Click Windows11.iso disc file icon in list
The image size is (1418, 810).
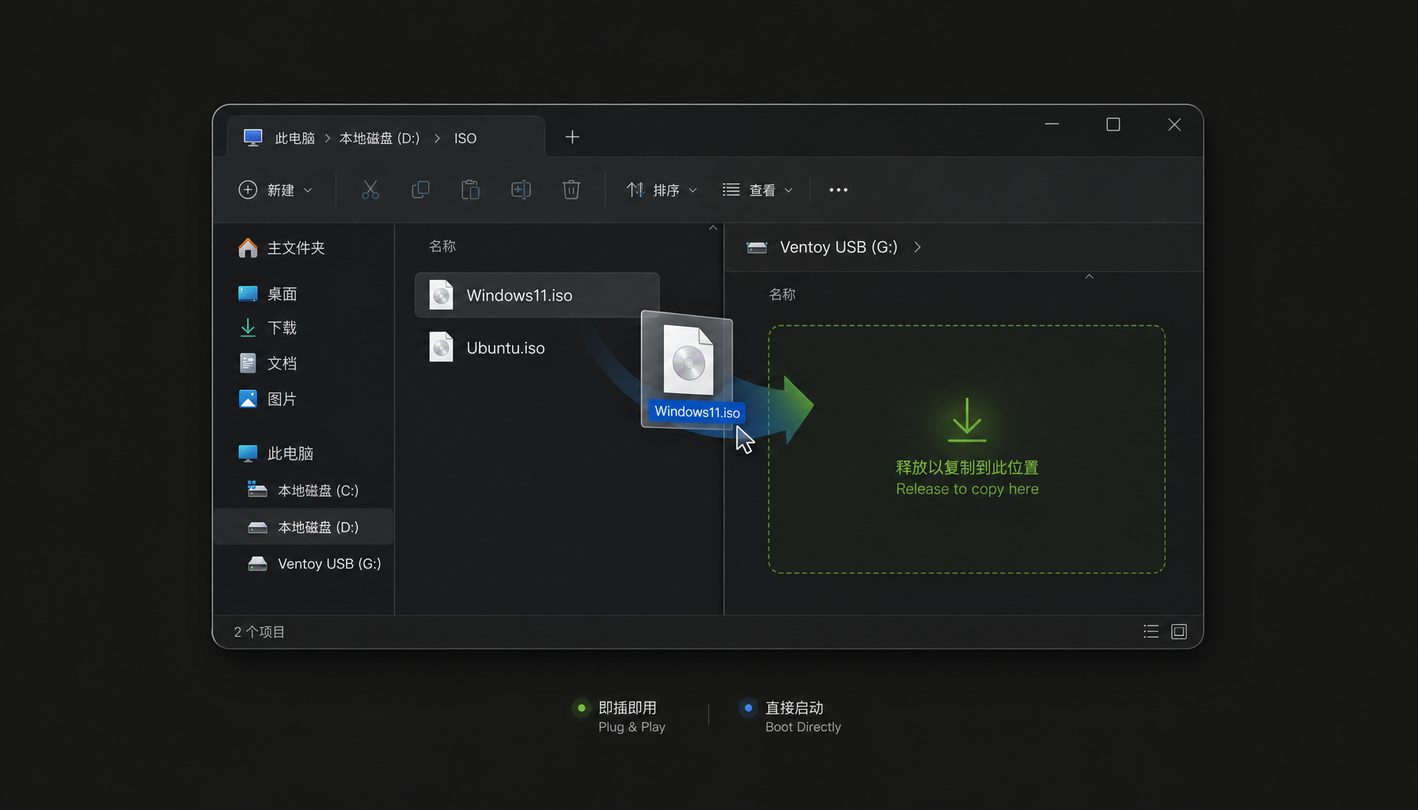pos(441,294)
